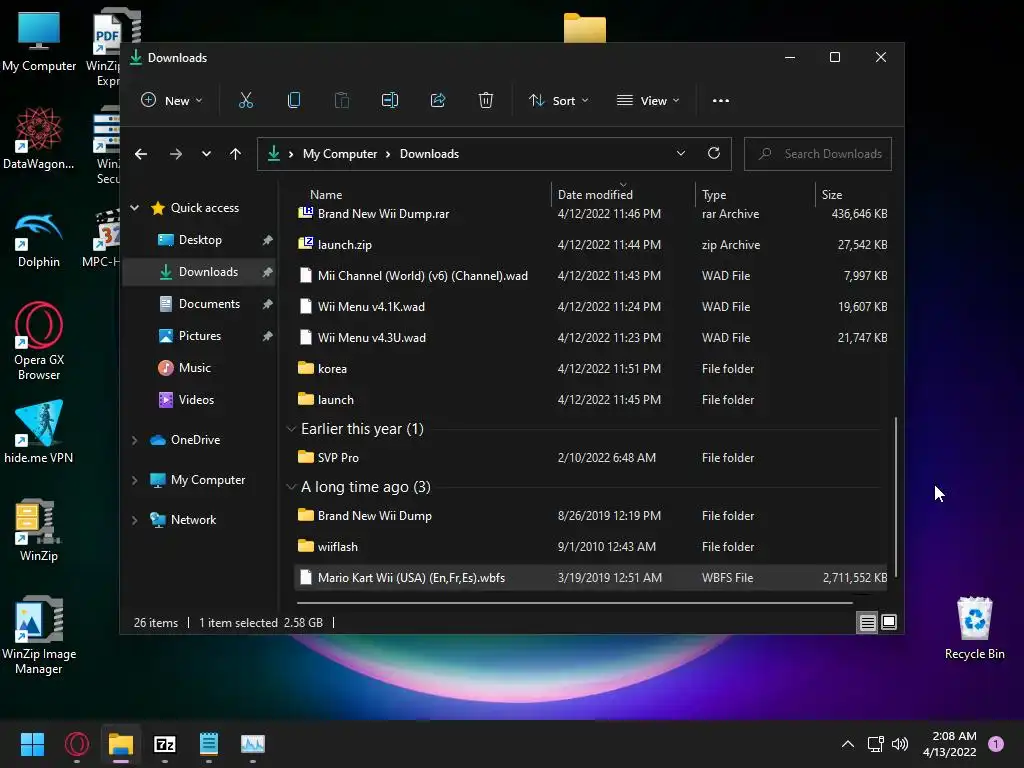
Task: Collapse the Earlier this year group
Action: 291,429
